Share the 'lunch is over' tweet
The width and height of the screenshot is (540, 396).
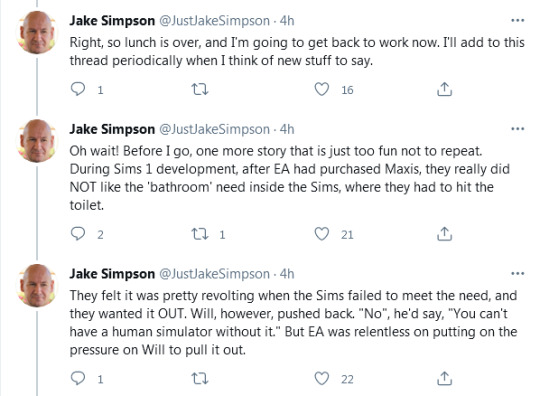point(444,89)
